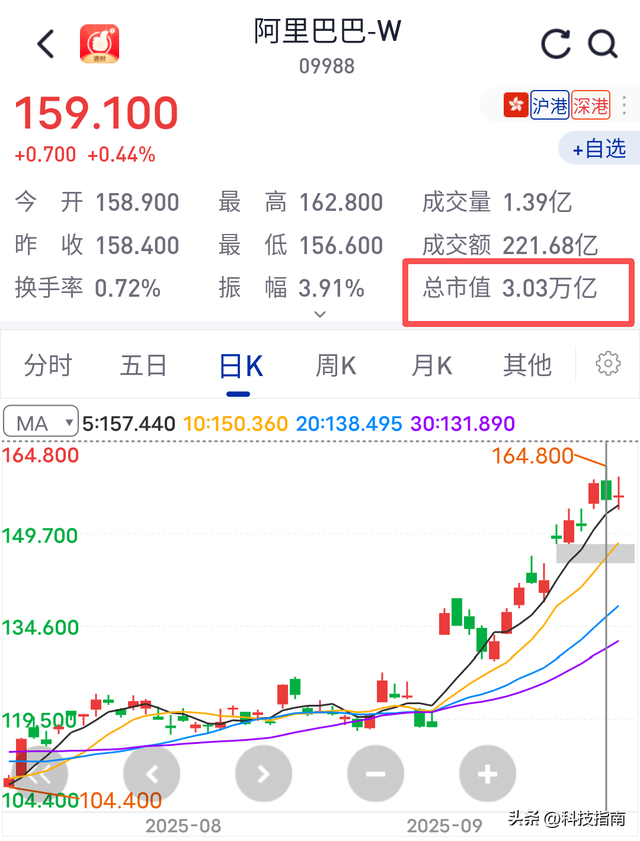Expand more quote details chevron
640x841 pixels.
(x=320, y=314)
